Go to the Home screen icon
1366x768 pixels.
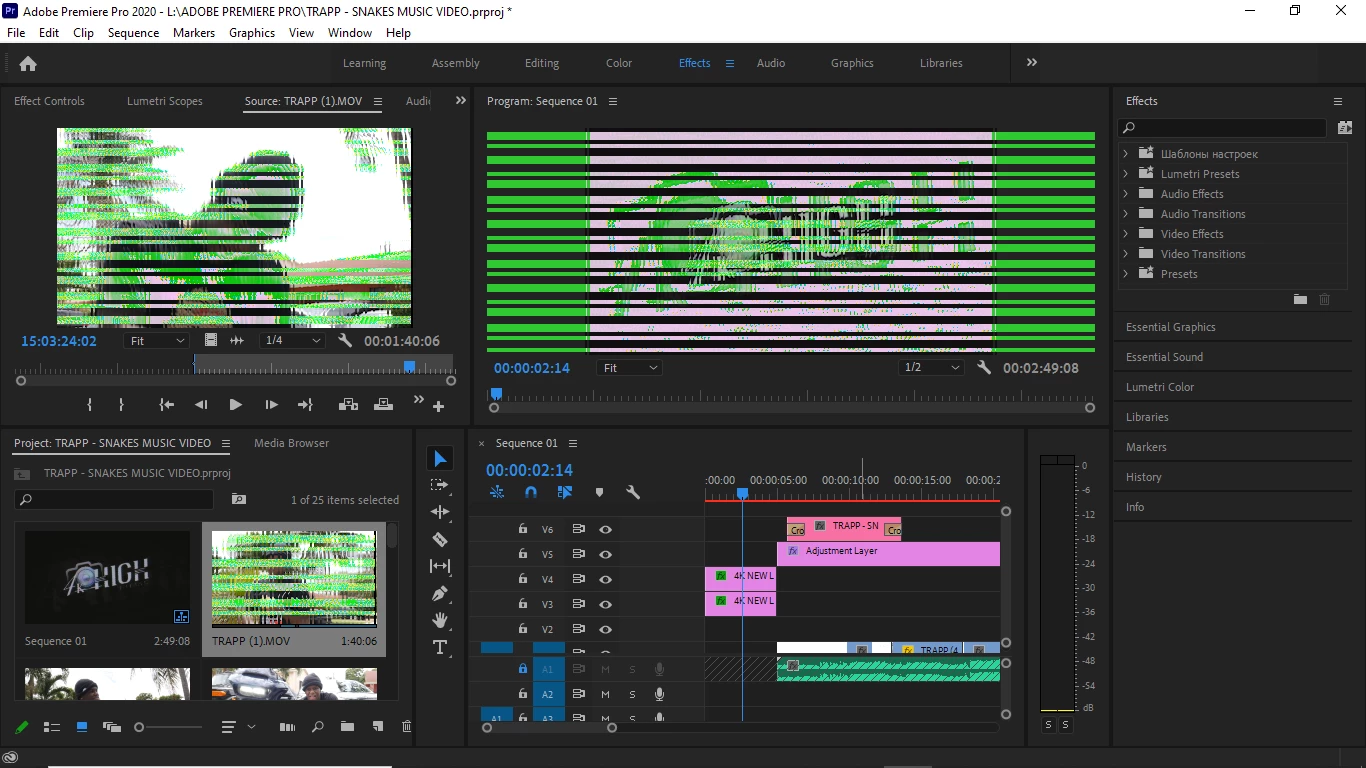pos(28,63)
